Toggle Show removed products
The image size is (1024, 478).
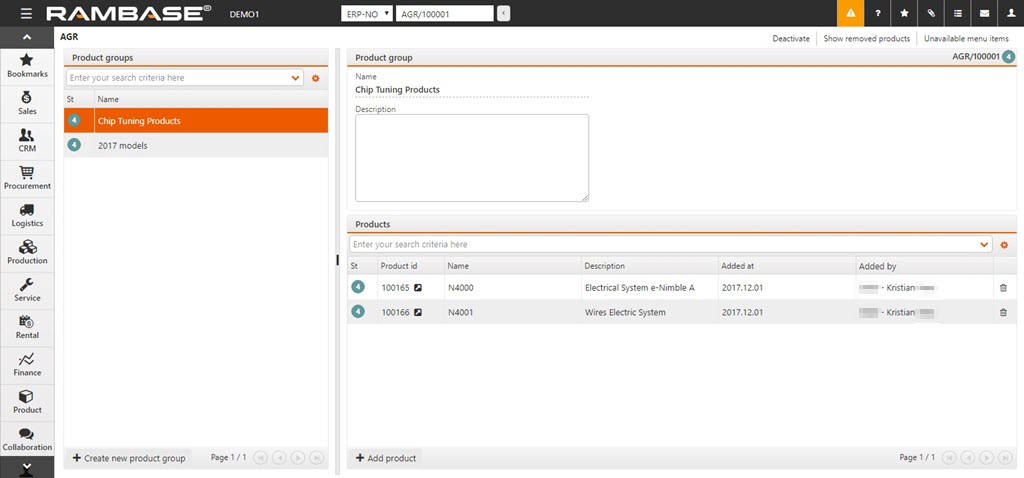[866, 38]
